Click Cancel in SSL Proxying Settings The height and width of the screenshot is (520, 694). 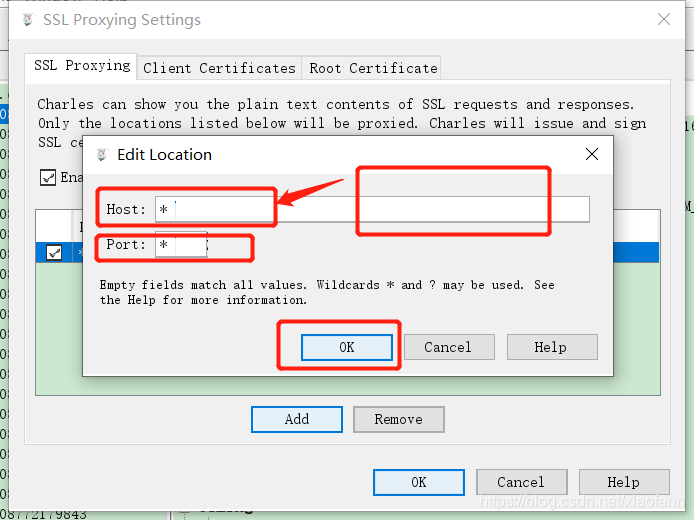click(521, 482)
